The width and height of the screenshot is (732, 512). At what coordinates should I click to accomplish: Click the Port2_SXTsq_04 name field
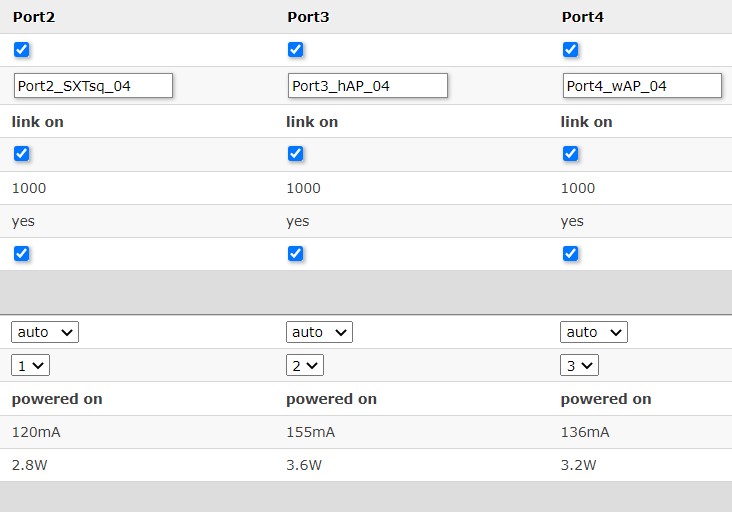pos(93,86)
